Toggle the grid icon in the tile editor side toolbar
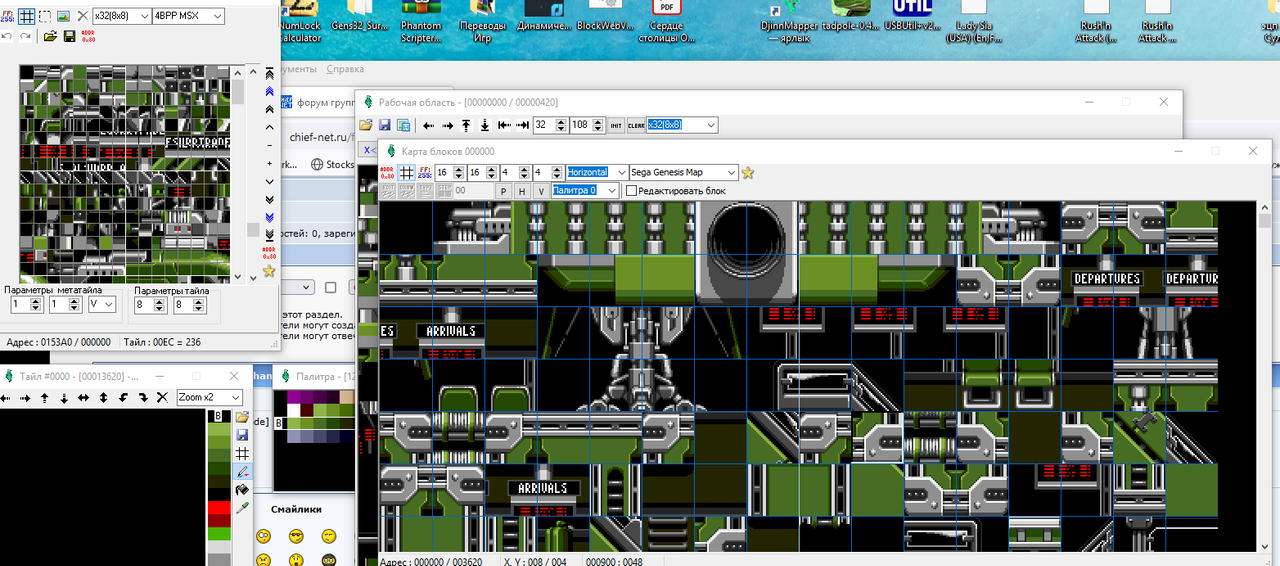 242,453
